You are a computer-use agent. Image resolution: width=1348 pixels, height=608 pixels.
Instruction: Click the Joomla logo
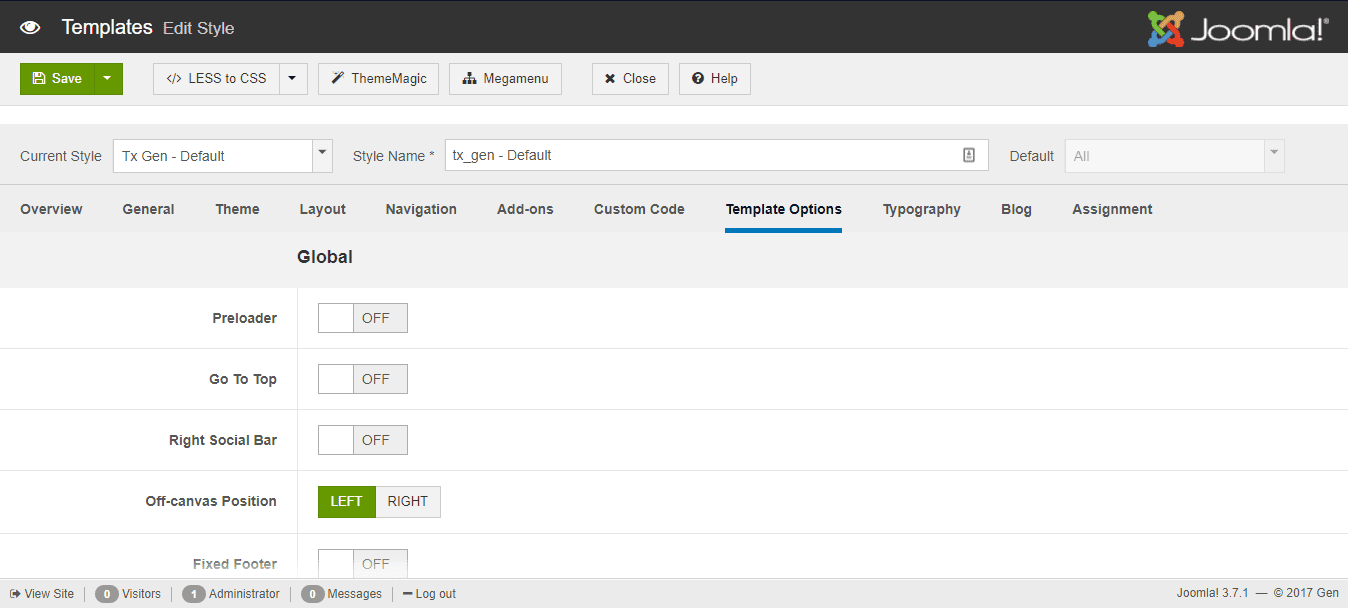[x=1238, y=28]
